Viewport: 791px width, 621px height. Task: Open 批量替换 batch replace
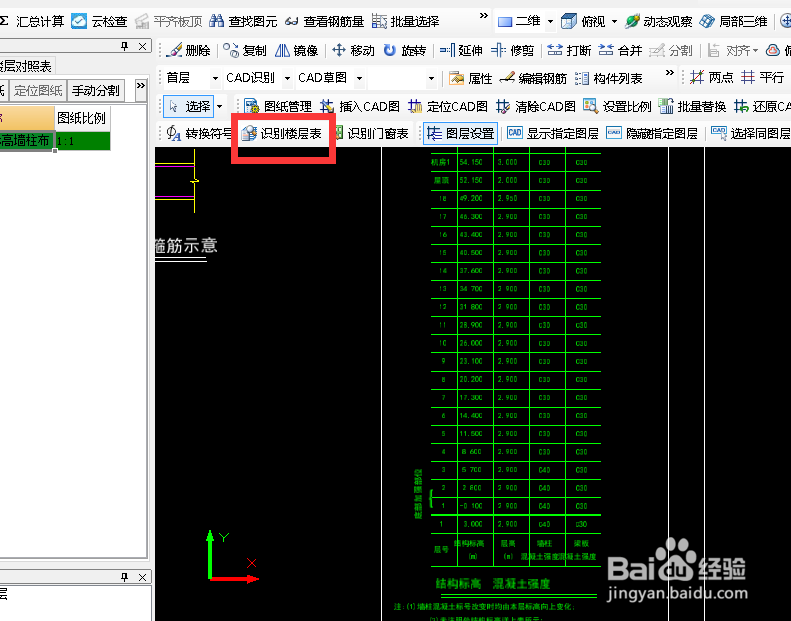click(x=692, y=106)
